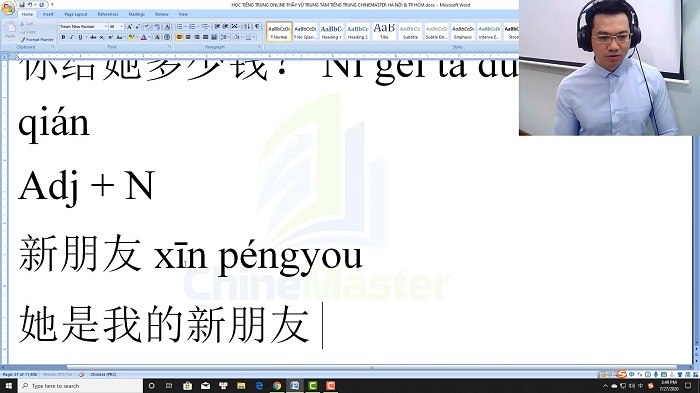Image resolution: width=700 pixels, height=393 pixels.
Task: Click the Office button
Action: click(8, 8)
